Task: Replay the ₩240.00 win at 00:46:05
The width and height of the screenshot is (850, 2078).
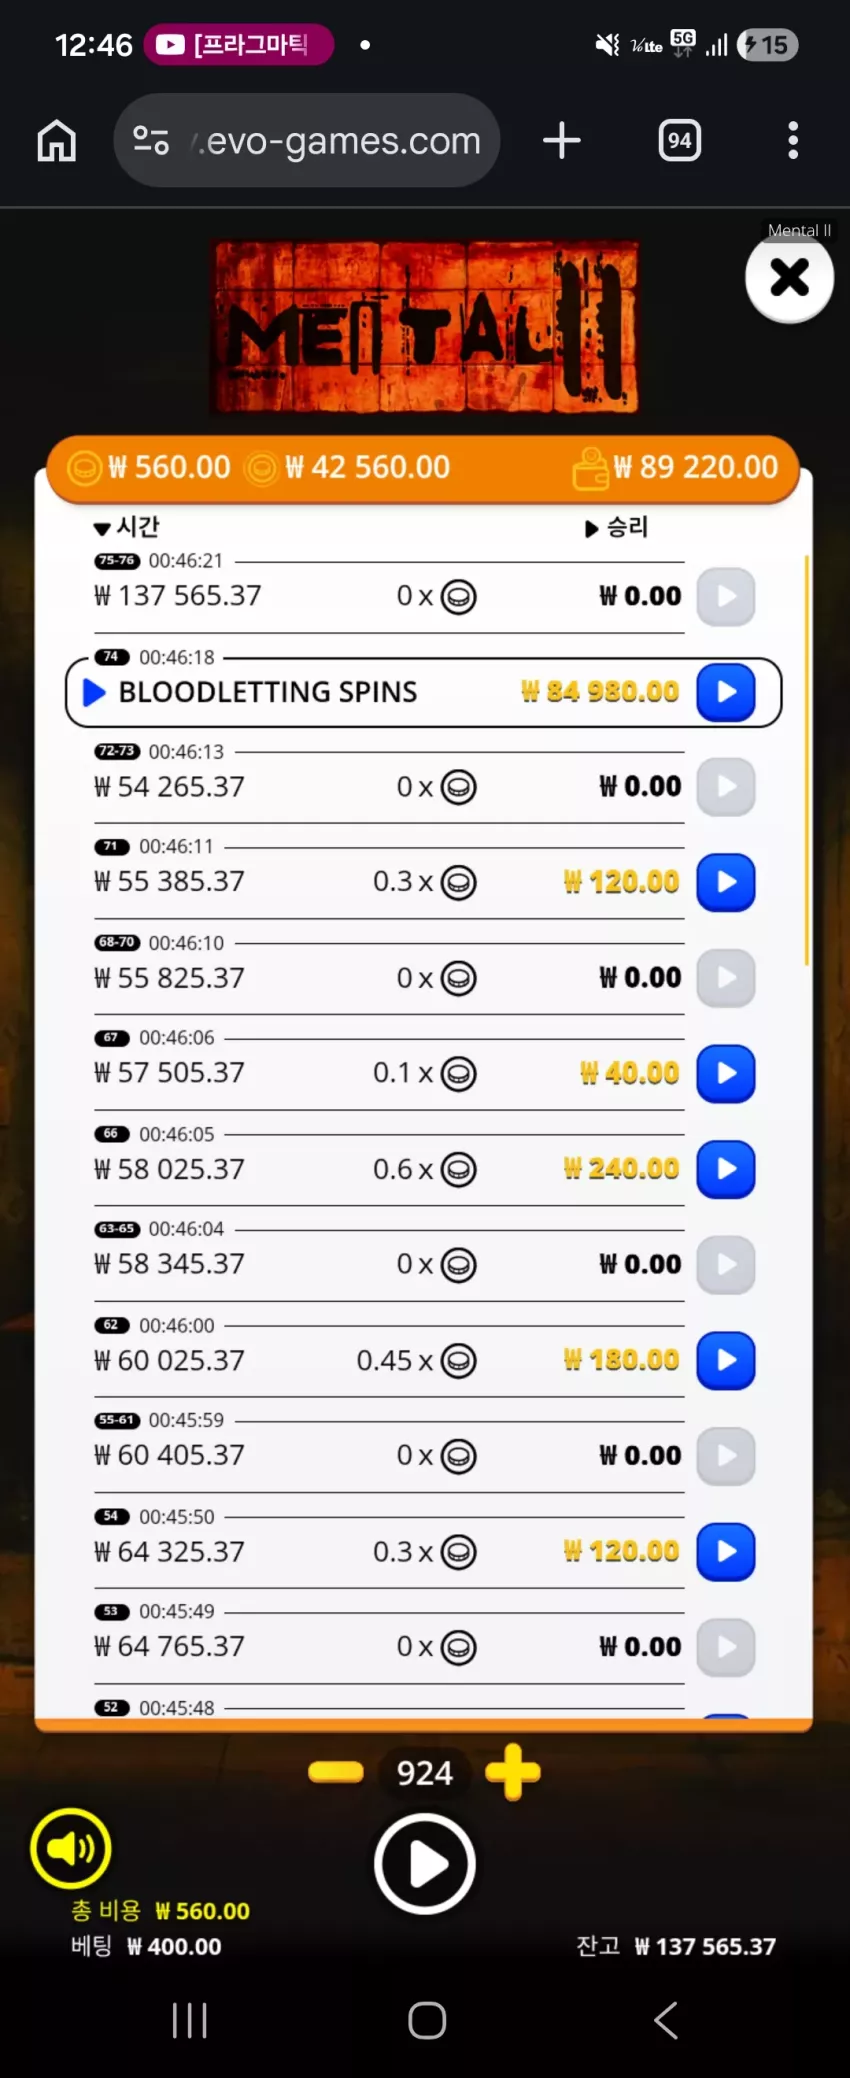Action: tap(725, 1169)
